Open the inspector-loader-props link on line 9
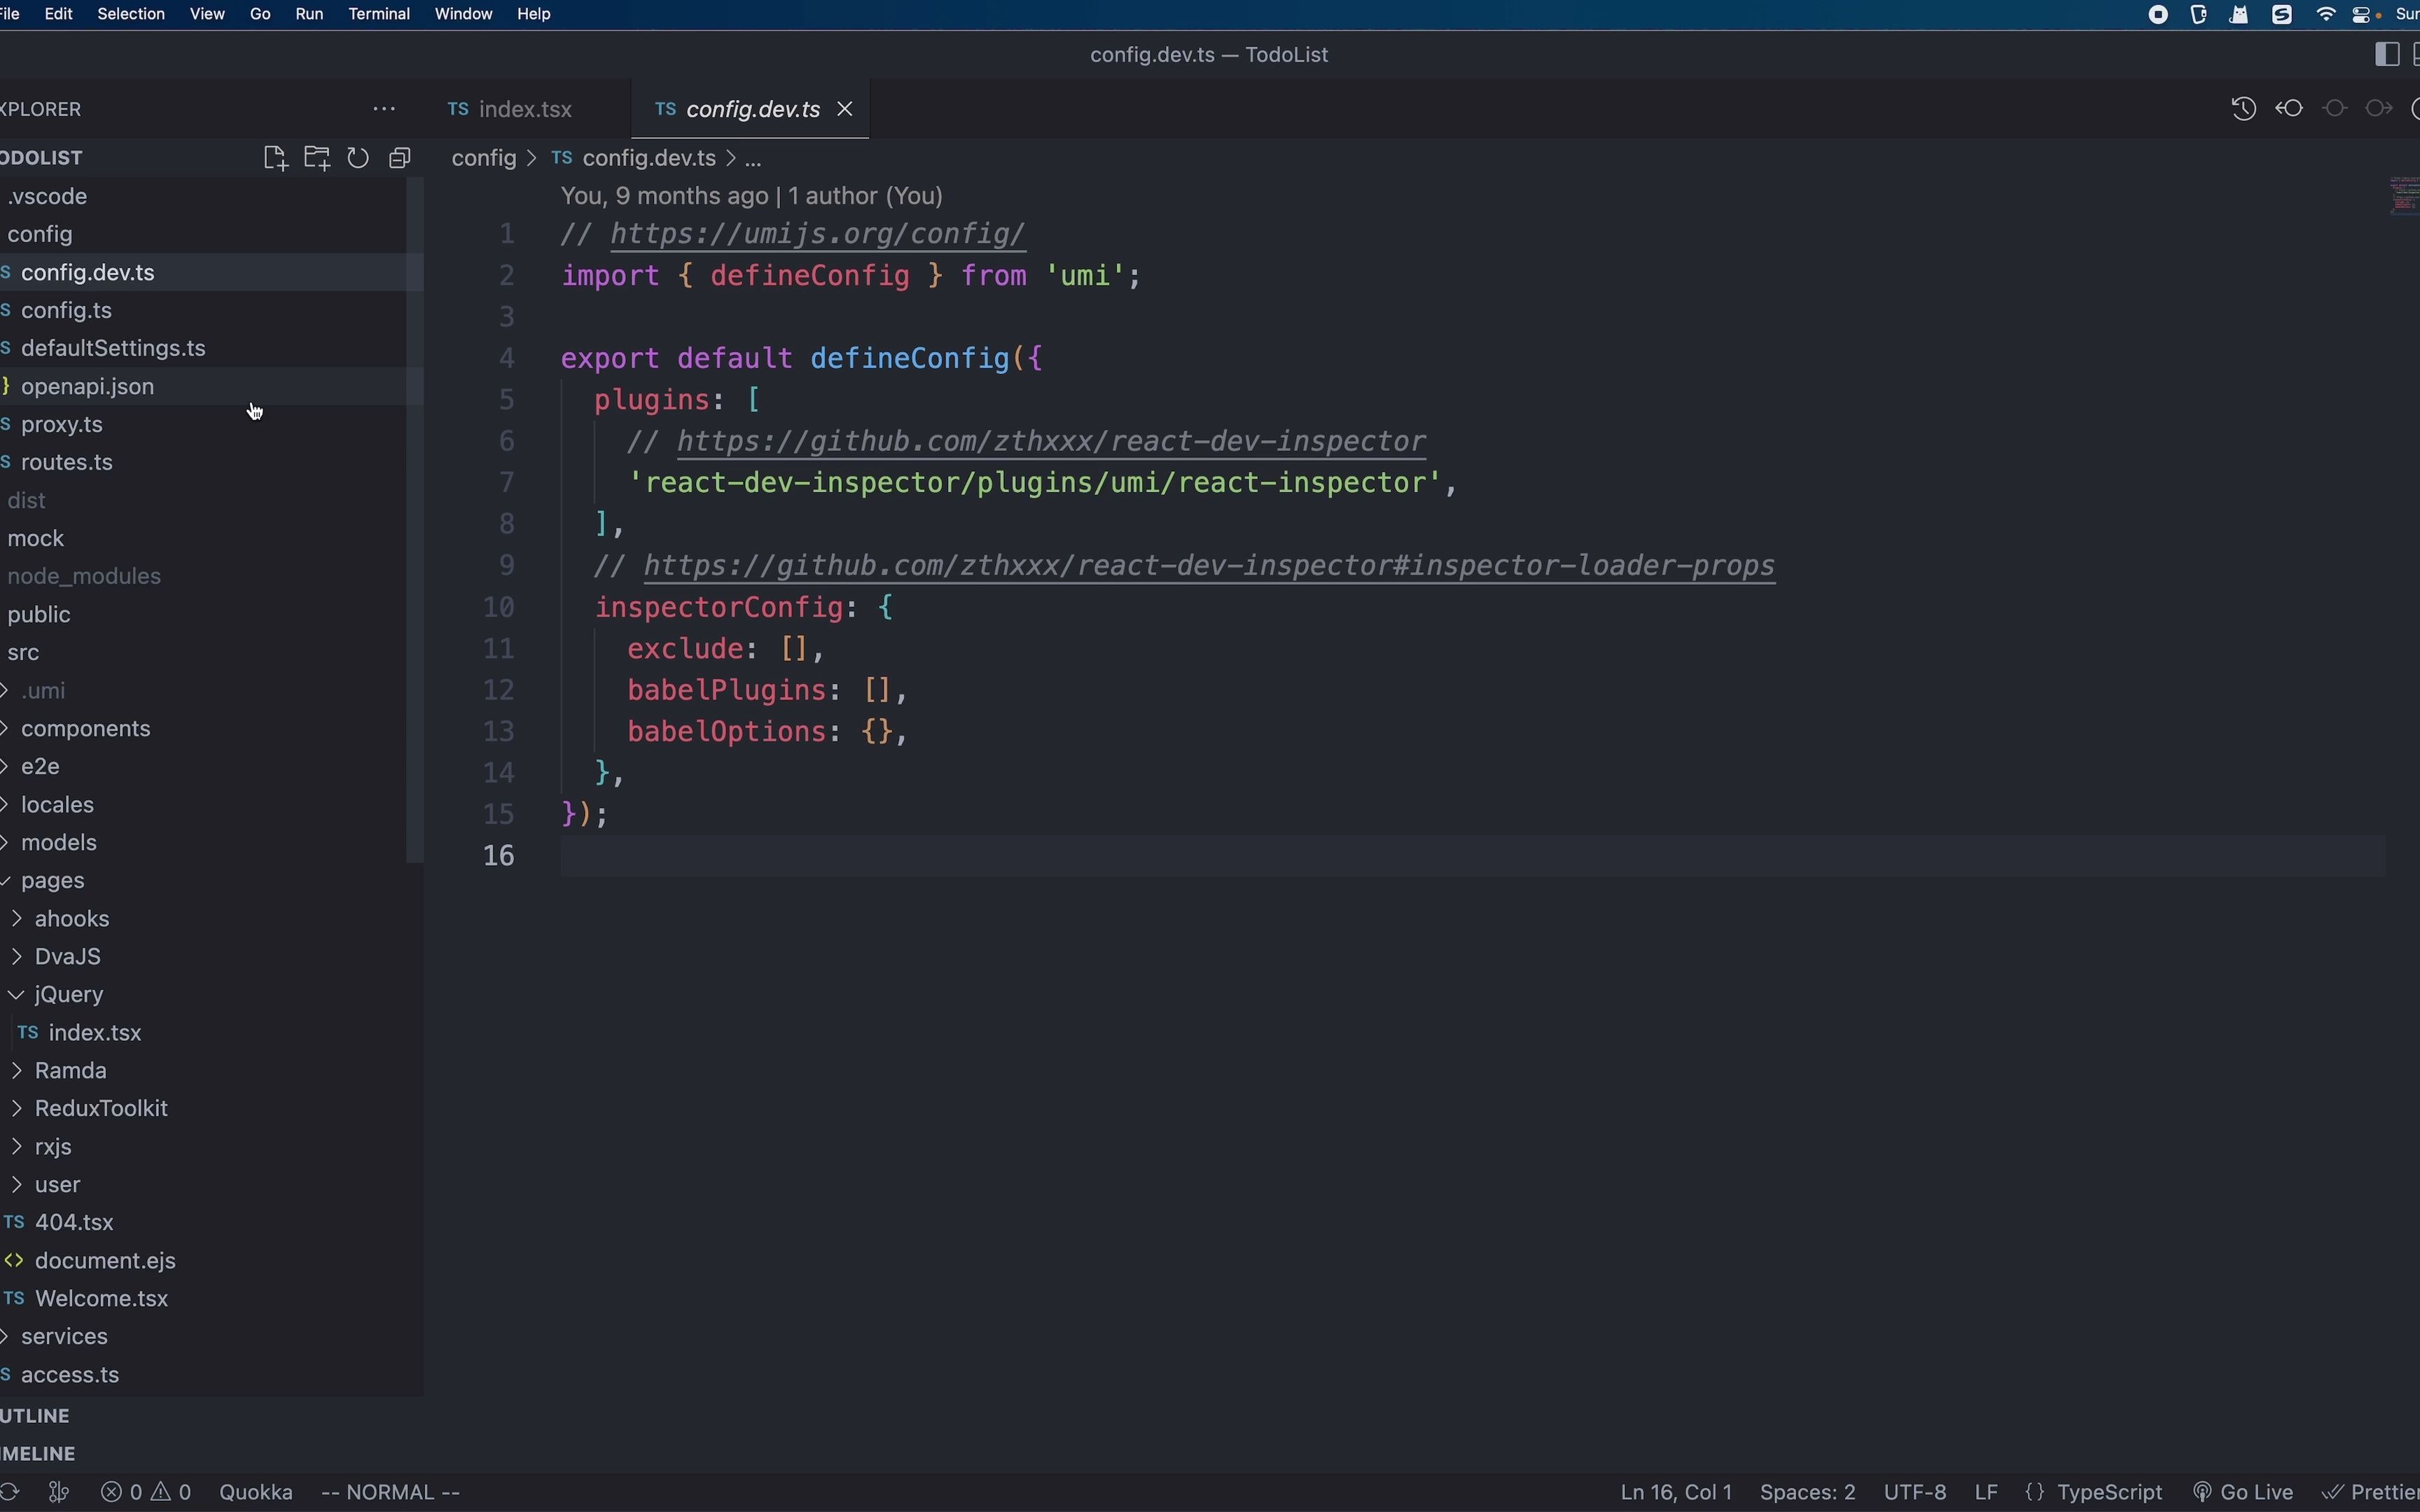This screenshot has height=1512, width=2420. (x=1210, y=566)
